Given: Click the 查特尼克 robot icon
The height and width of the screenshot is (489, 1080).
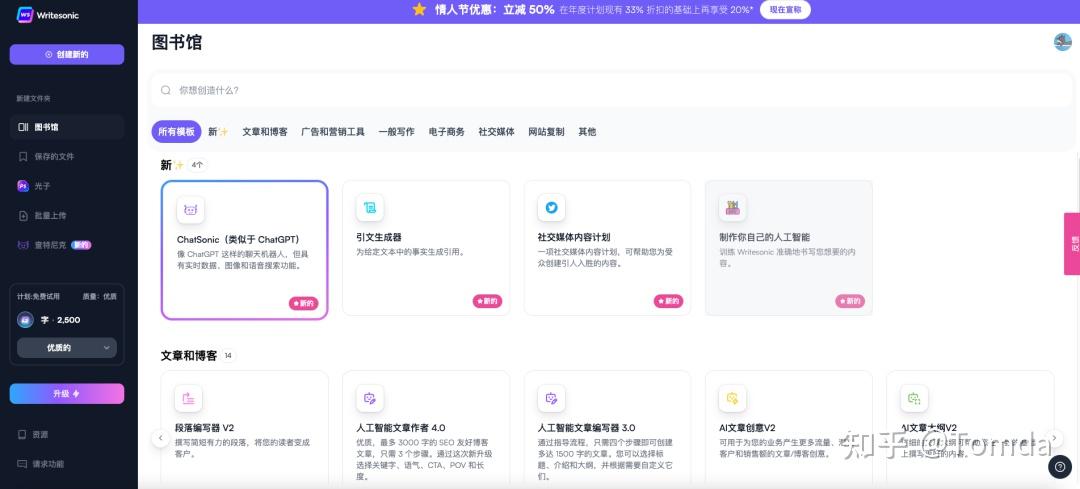Looking at the screenshot, I should coord(23,244).
